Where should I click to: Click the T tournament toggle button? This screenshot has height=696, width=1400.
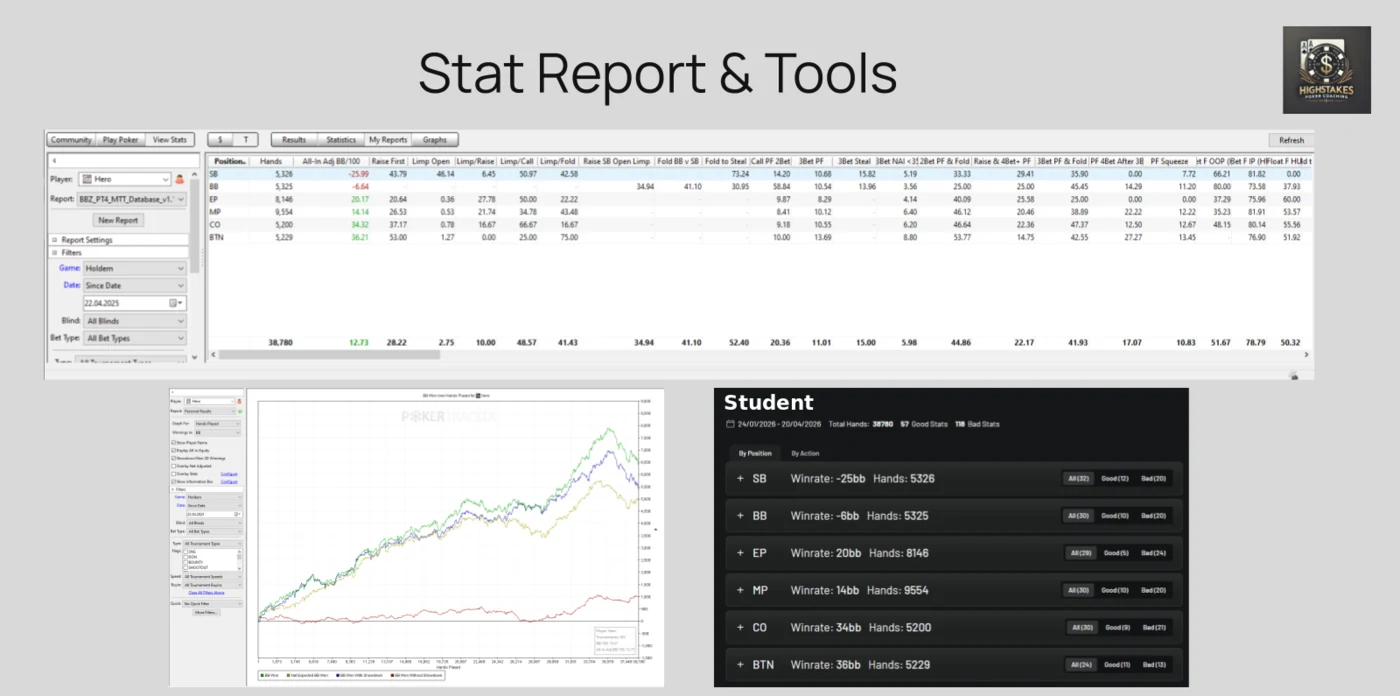(x=246, y=140)
